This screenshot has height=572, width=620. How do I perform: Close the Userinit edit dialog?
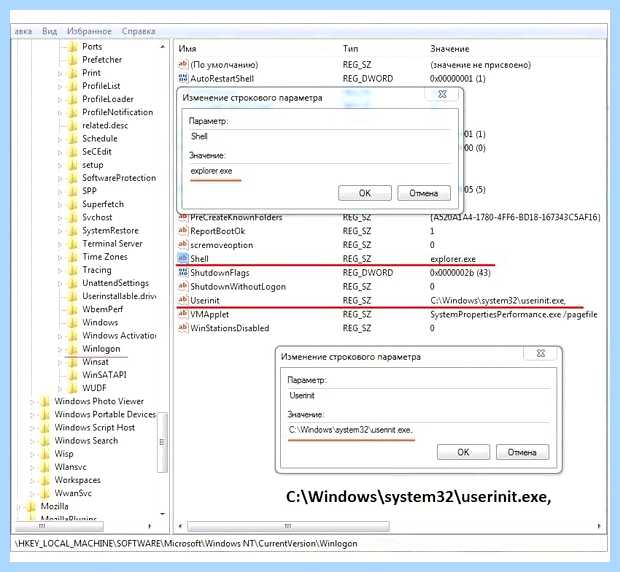[x=541, y=353]
